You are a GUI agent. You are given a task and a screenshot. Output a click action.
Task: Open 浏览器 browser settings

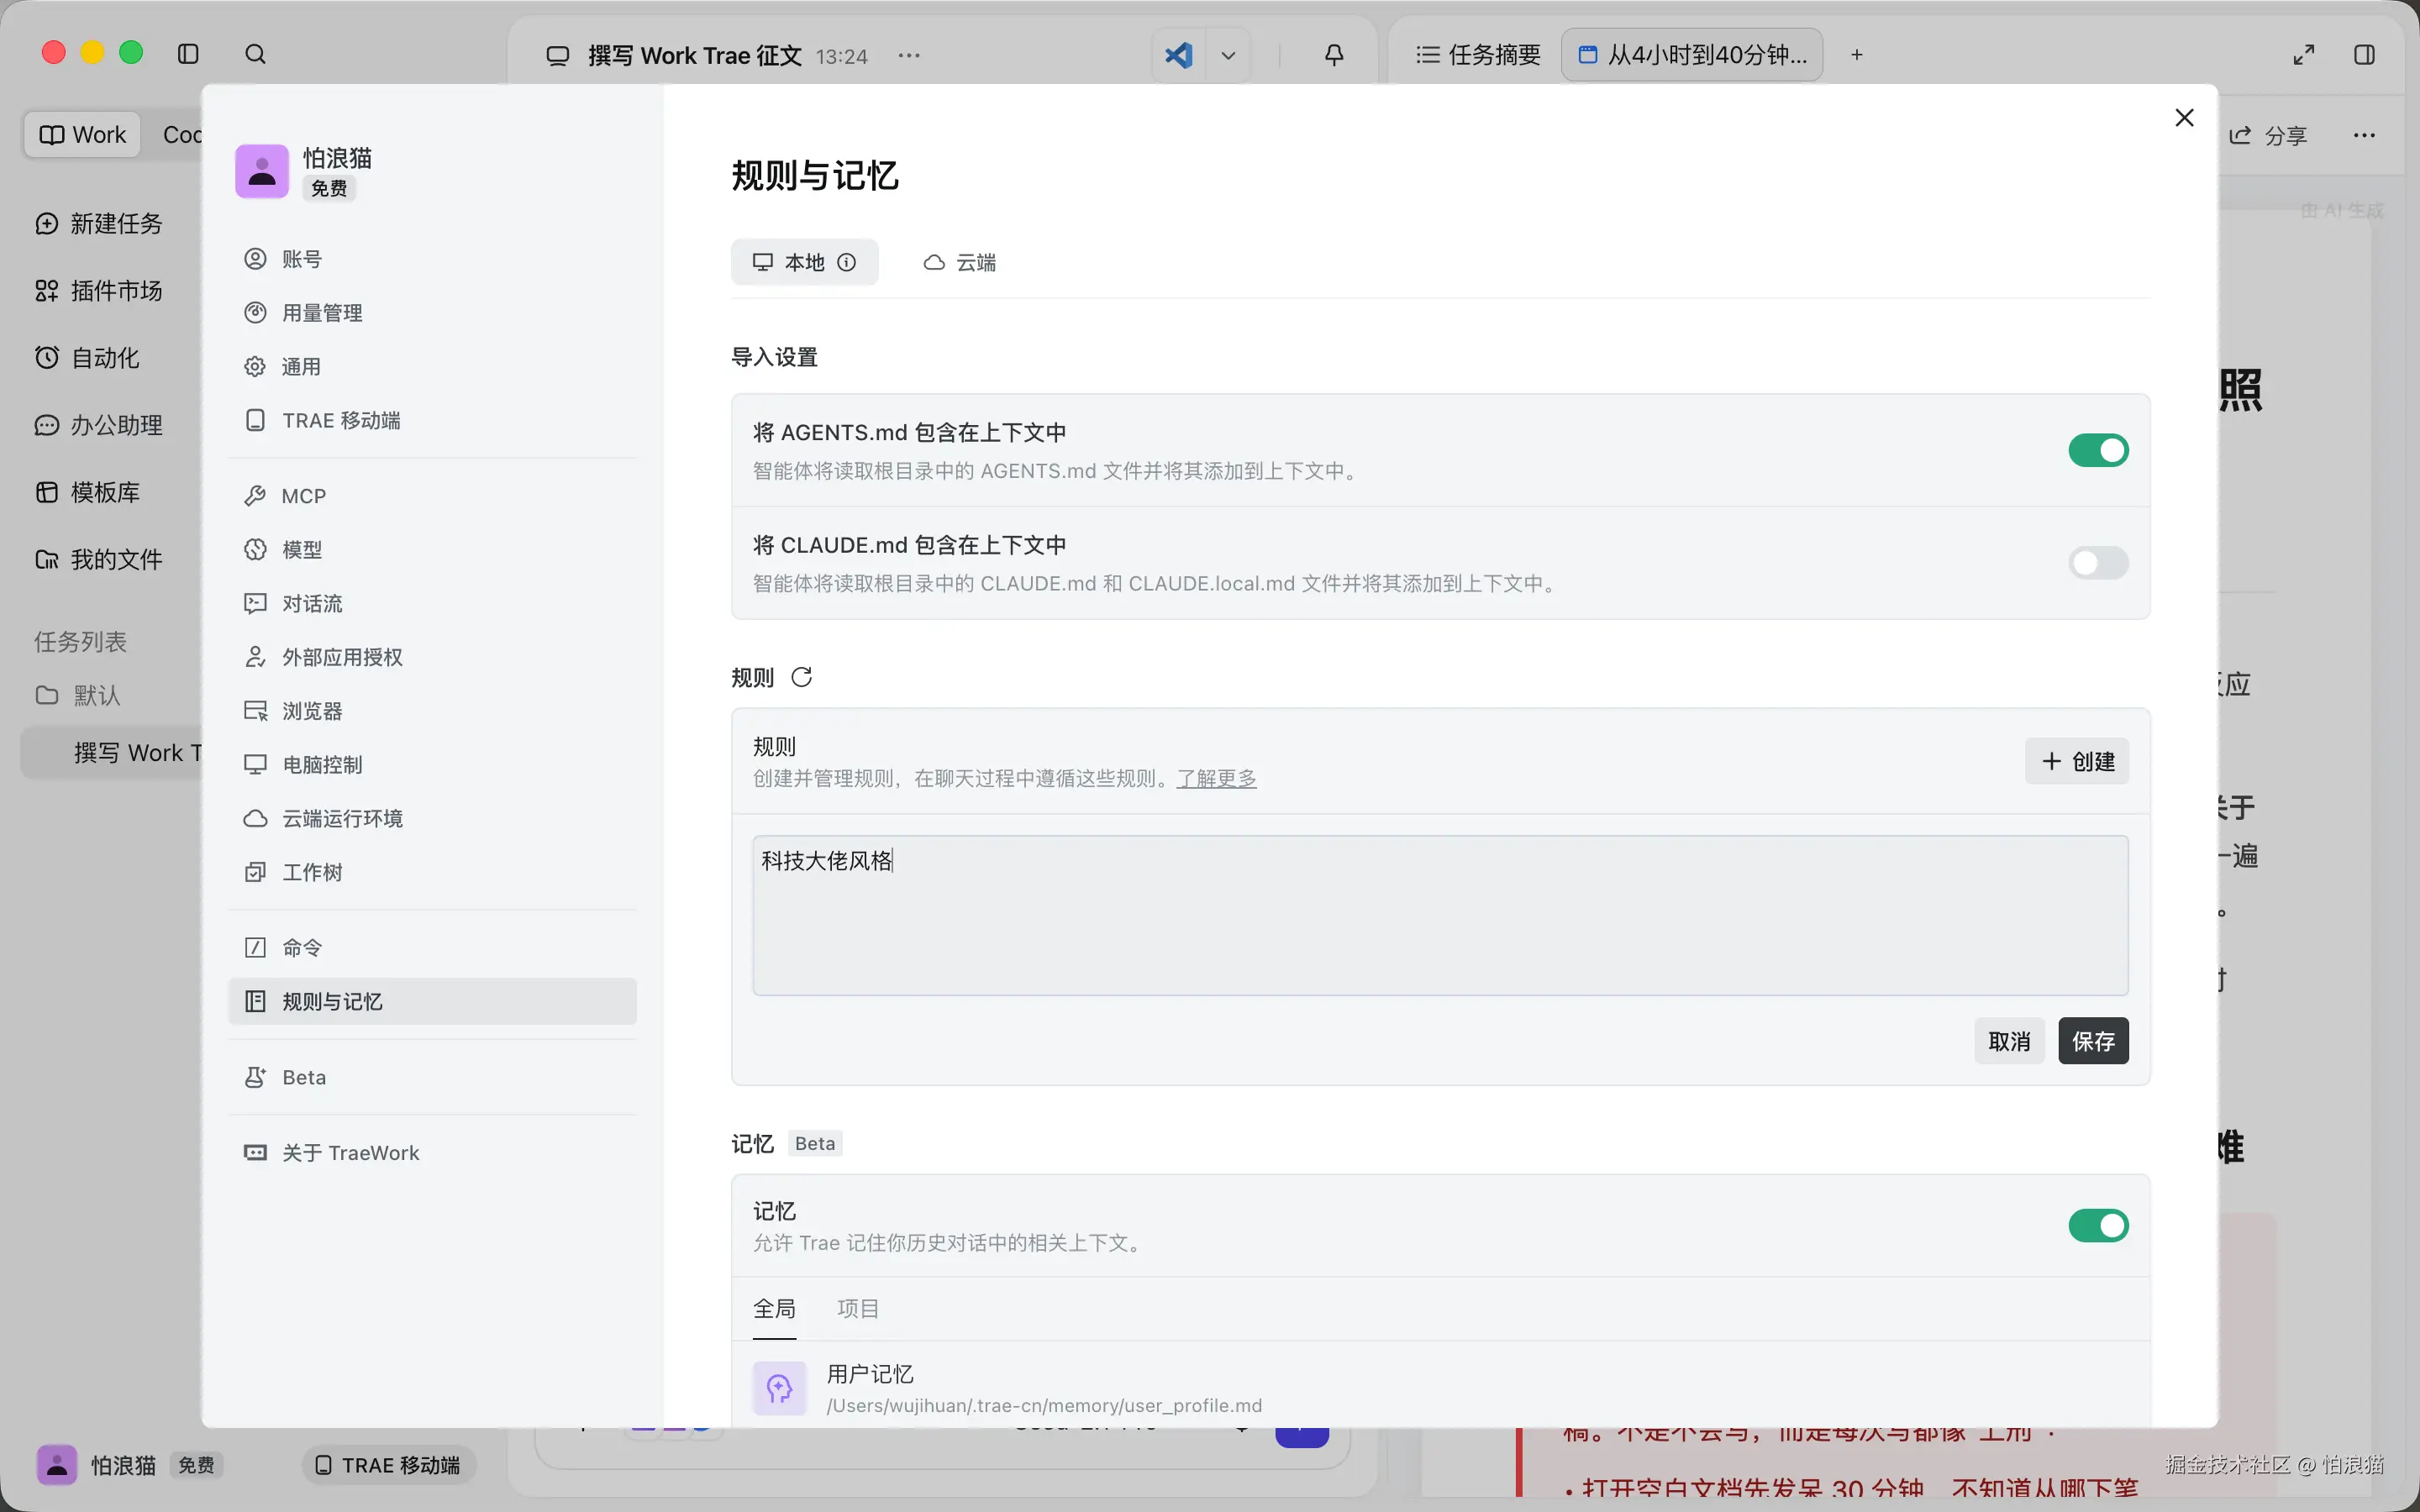[432, 711]
